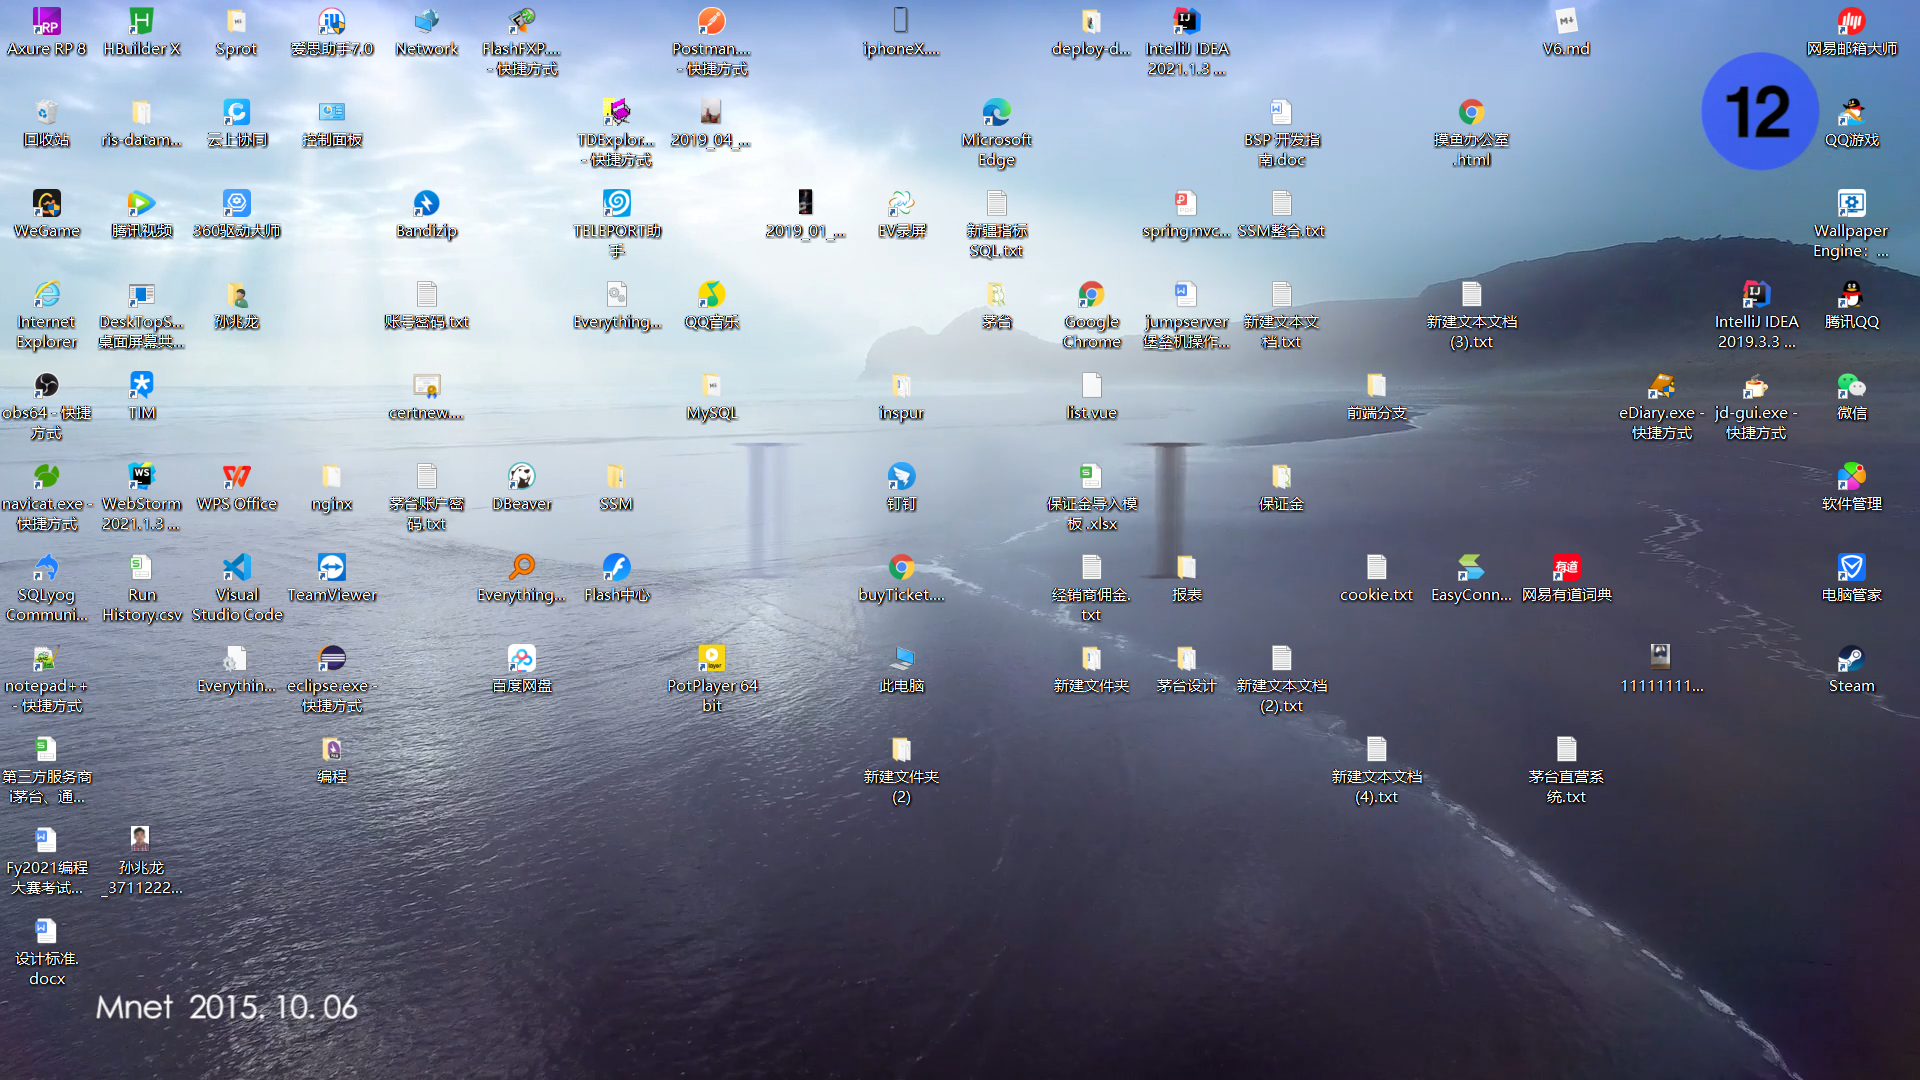The width and height of the screenshot is (1920, 1080).
Task: Open the 网易有道词典 icon
Action: [x=1566, y=579]
